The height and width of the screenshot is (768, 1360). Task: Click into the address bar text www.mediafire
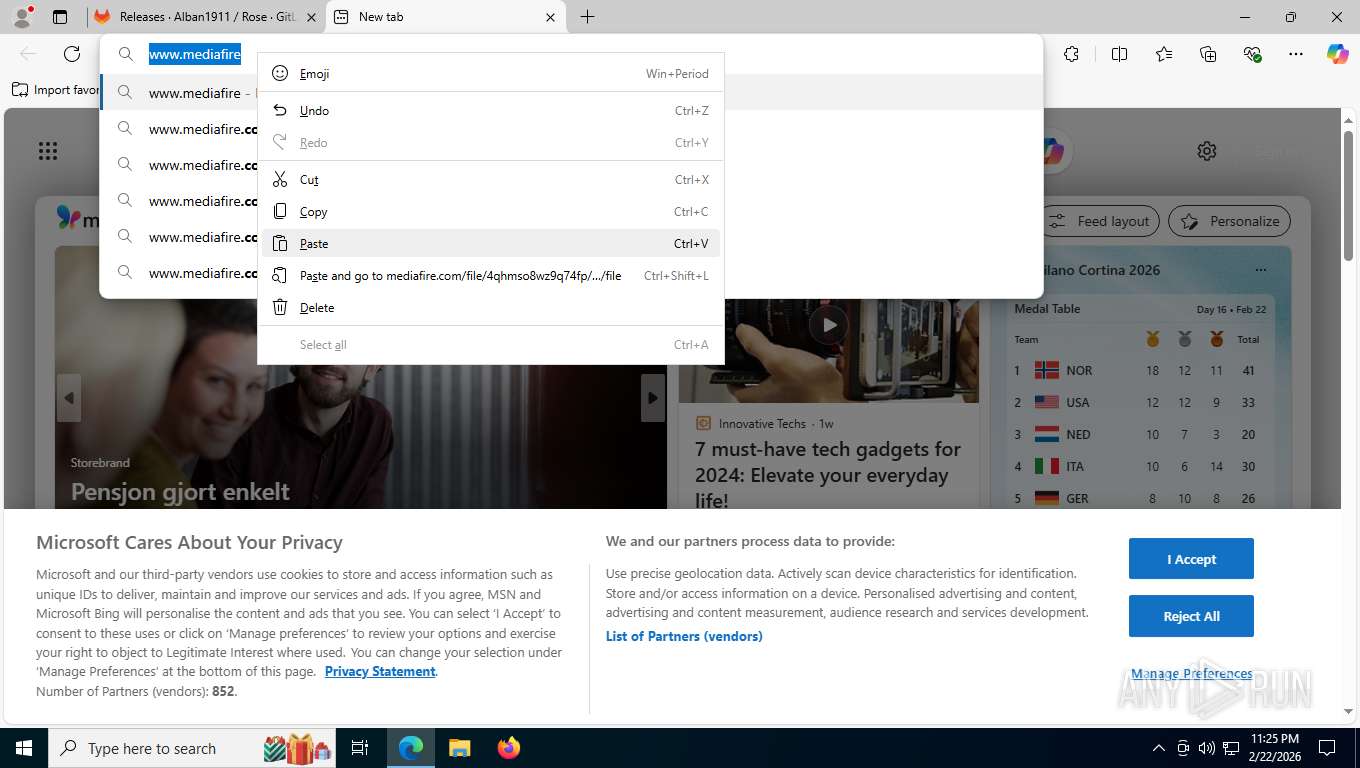pos(195,54)
